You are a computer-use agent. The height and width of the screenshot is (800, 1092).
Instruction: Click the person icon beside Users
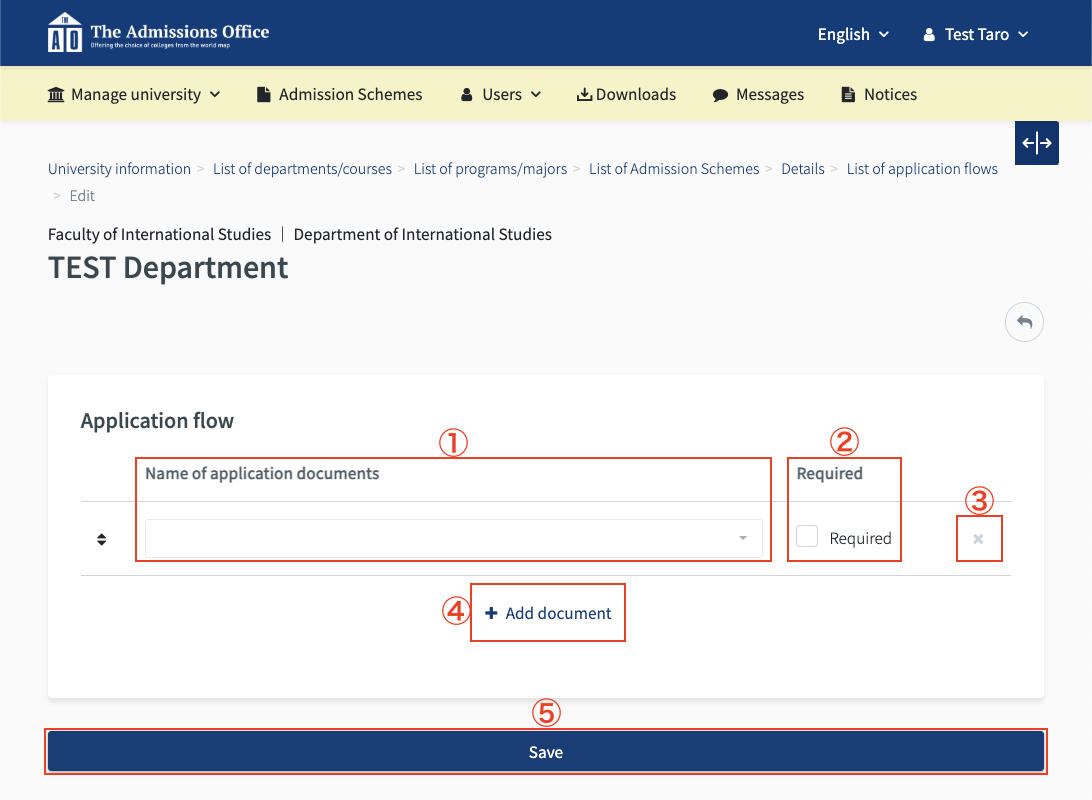467,95
